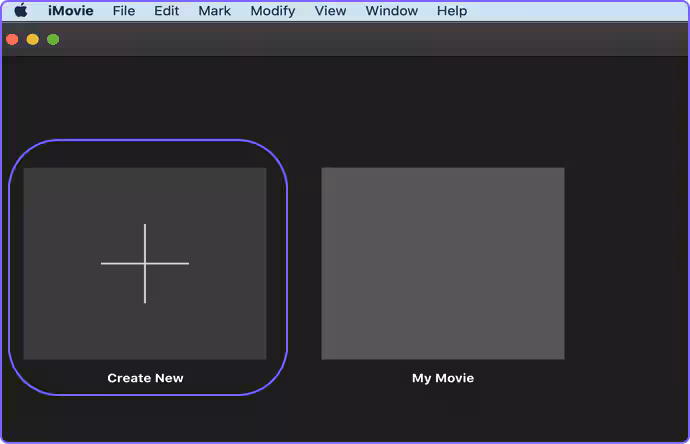This screenshot has width=690, height=444.
Task: Minimize the window with the yellow button
Action: pyautogui.click(x=33, y=40)
